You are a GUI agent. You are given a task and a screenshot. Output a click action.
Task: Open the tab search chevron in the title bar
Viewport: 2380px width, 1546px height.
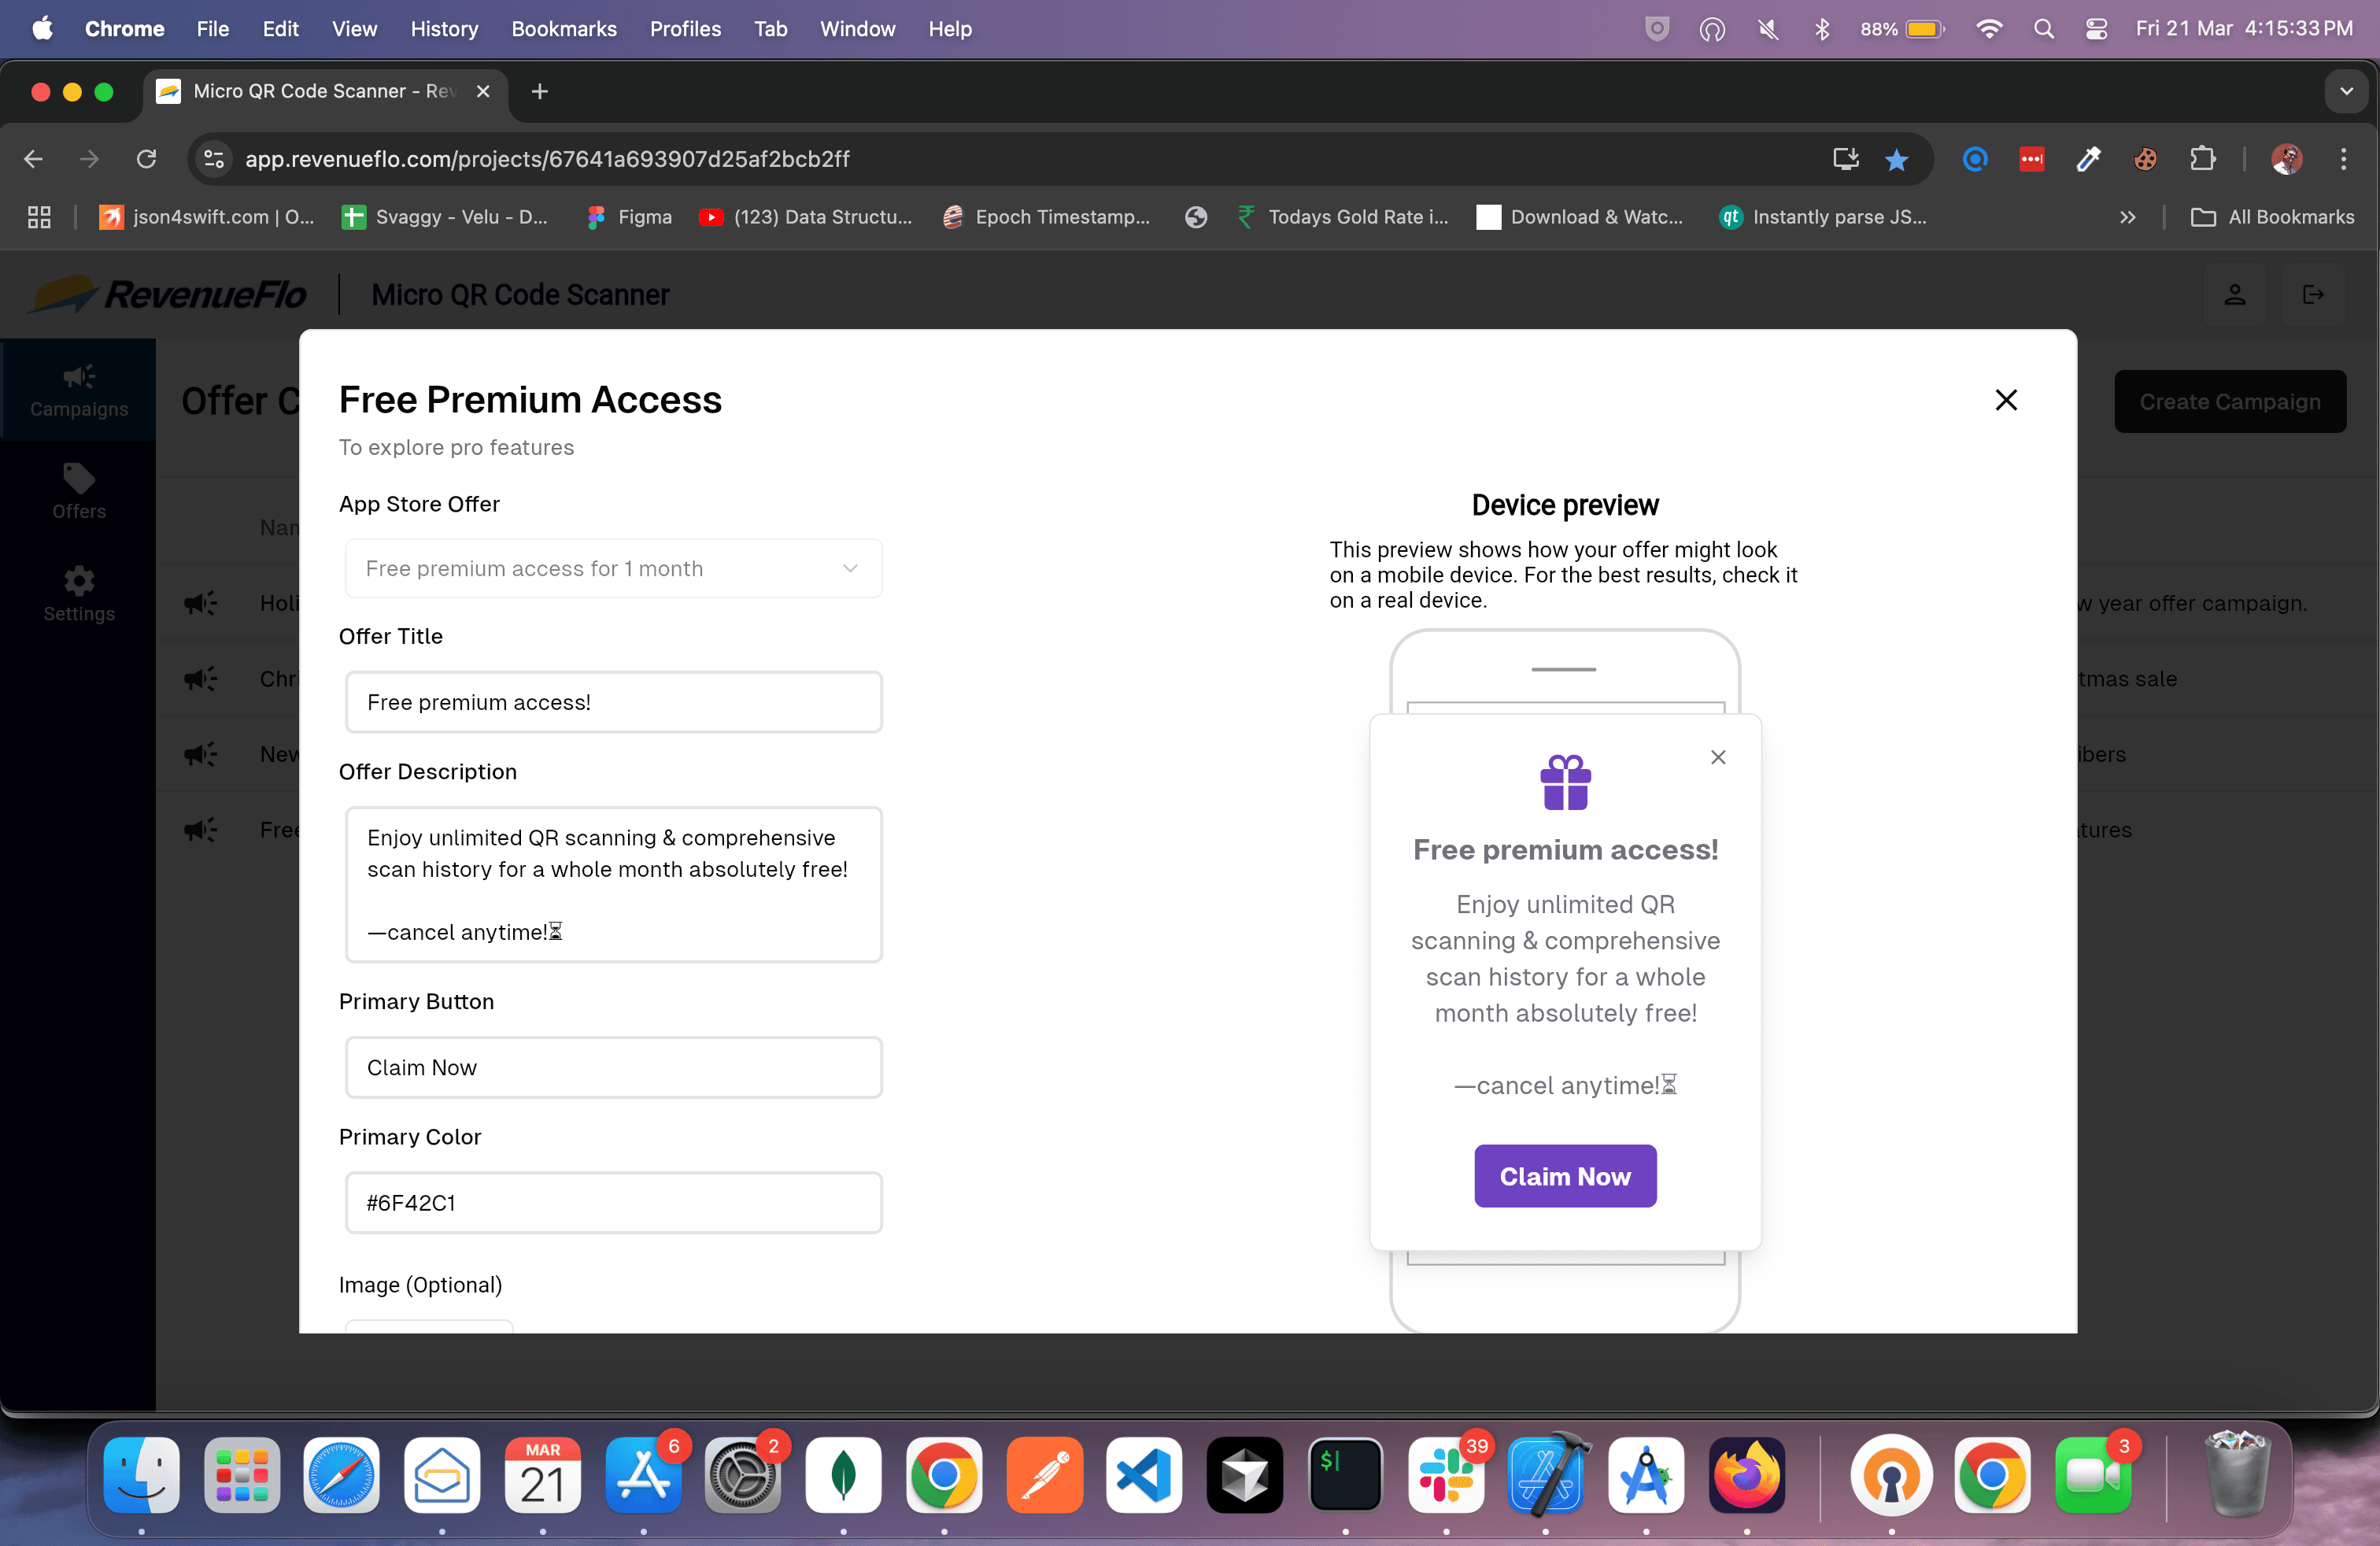[2346, 91]
